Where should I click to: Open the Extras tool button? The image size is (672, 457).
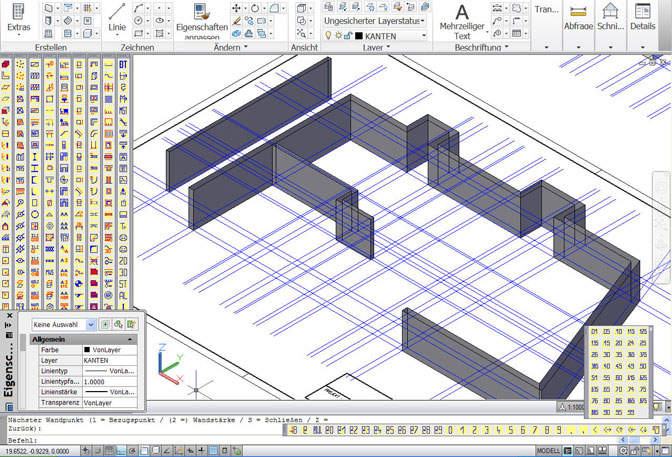coord(18,19)
